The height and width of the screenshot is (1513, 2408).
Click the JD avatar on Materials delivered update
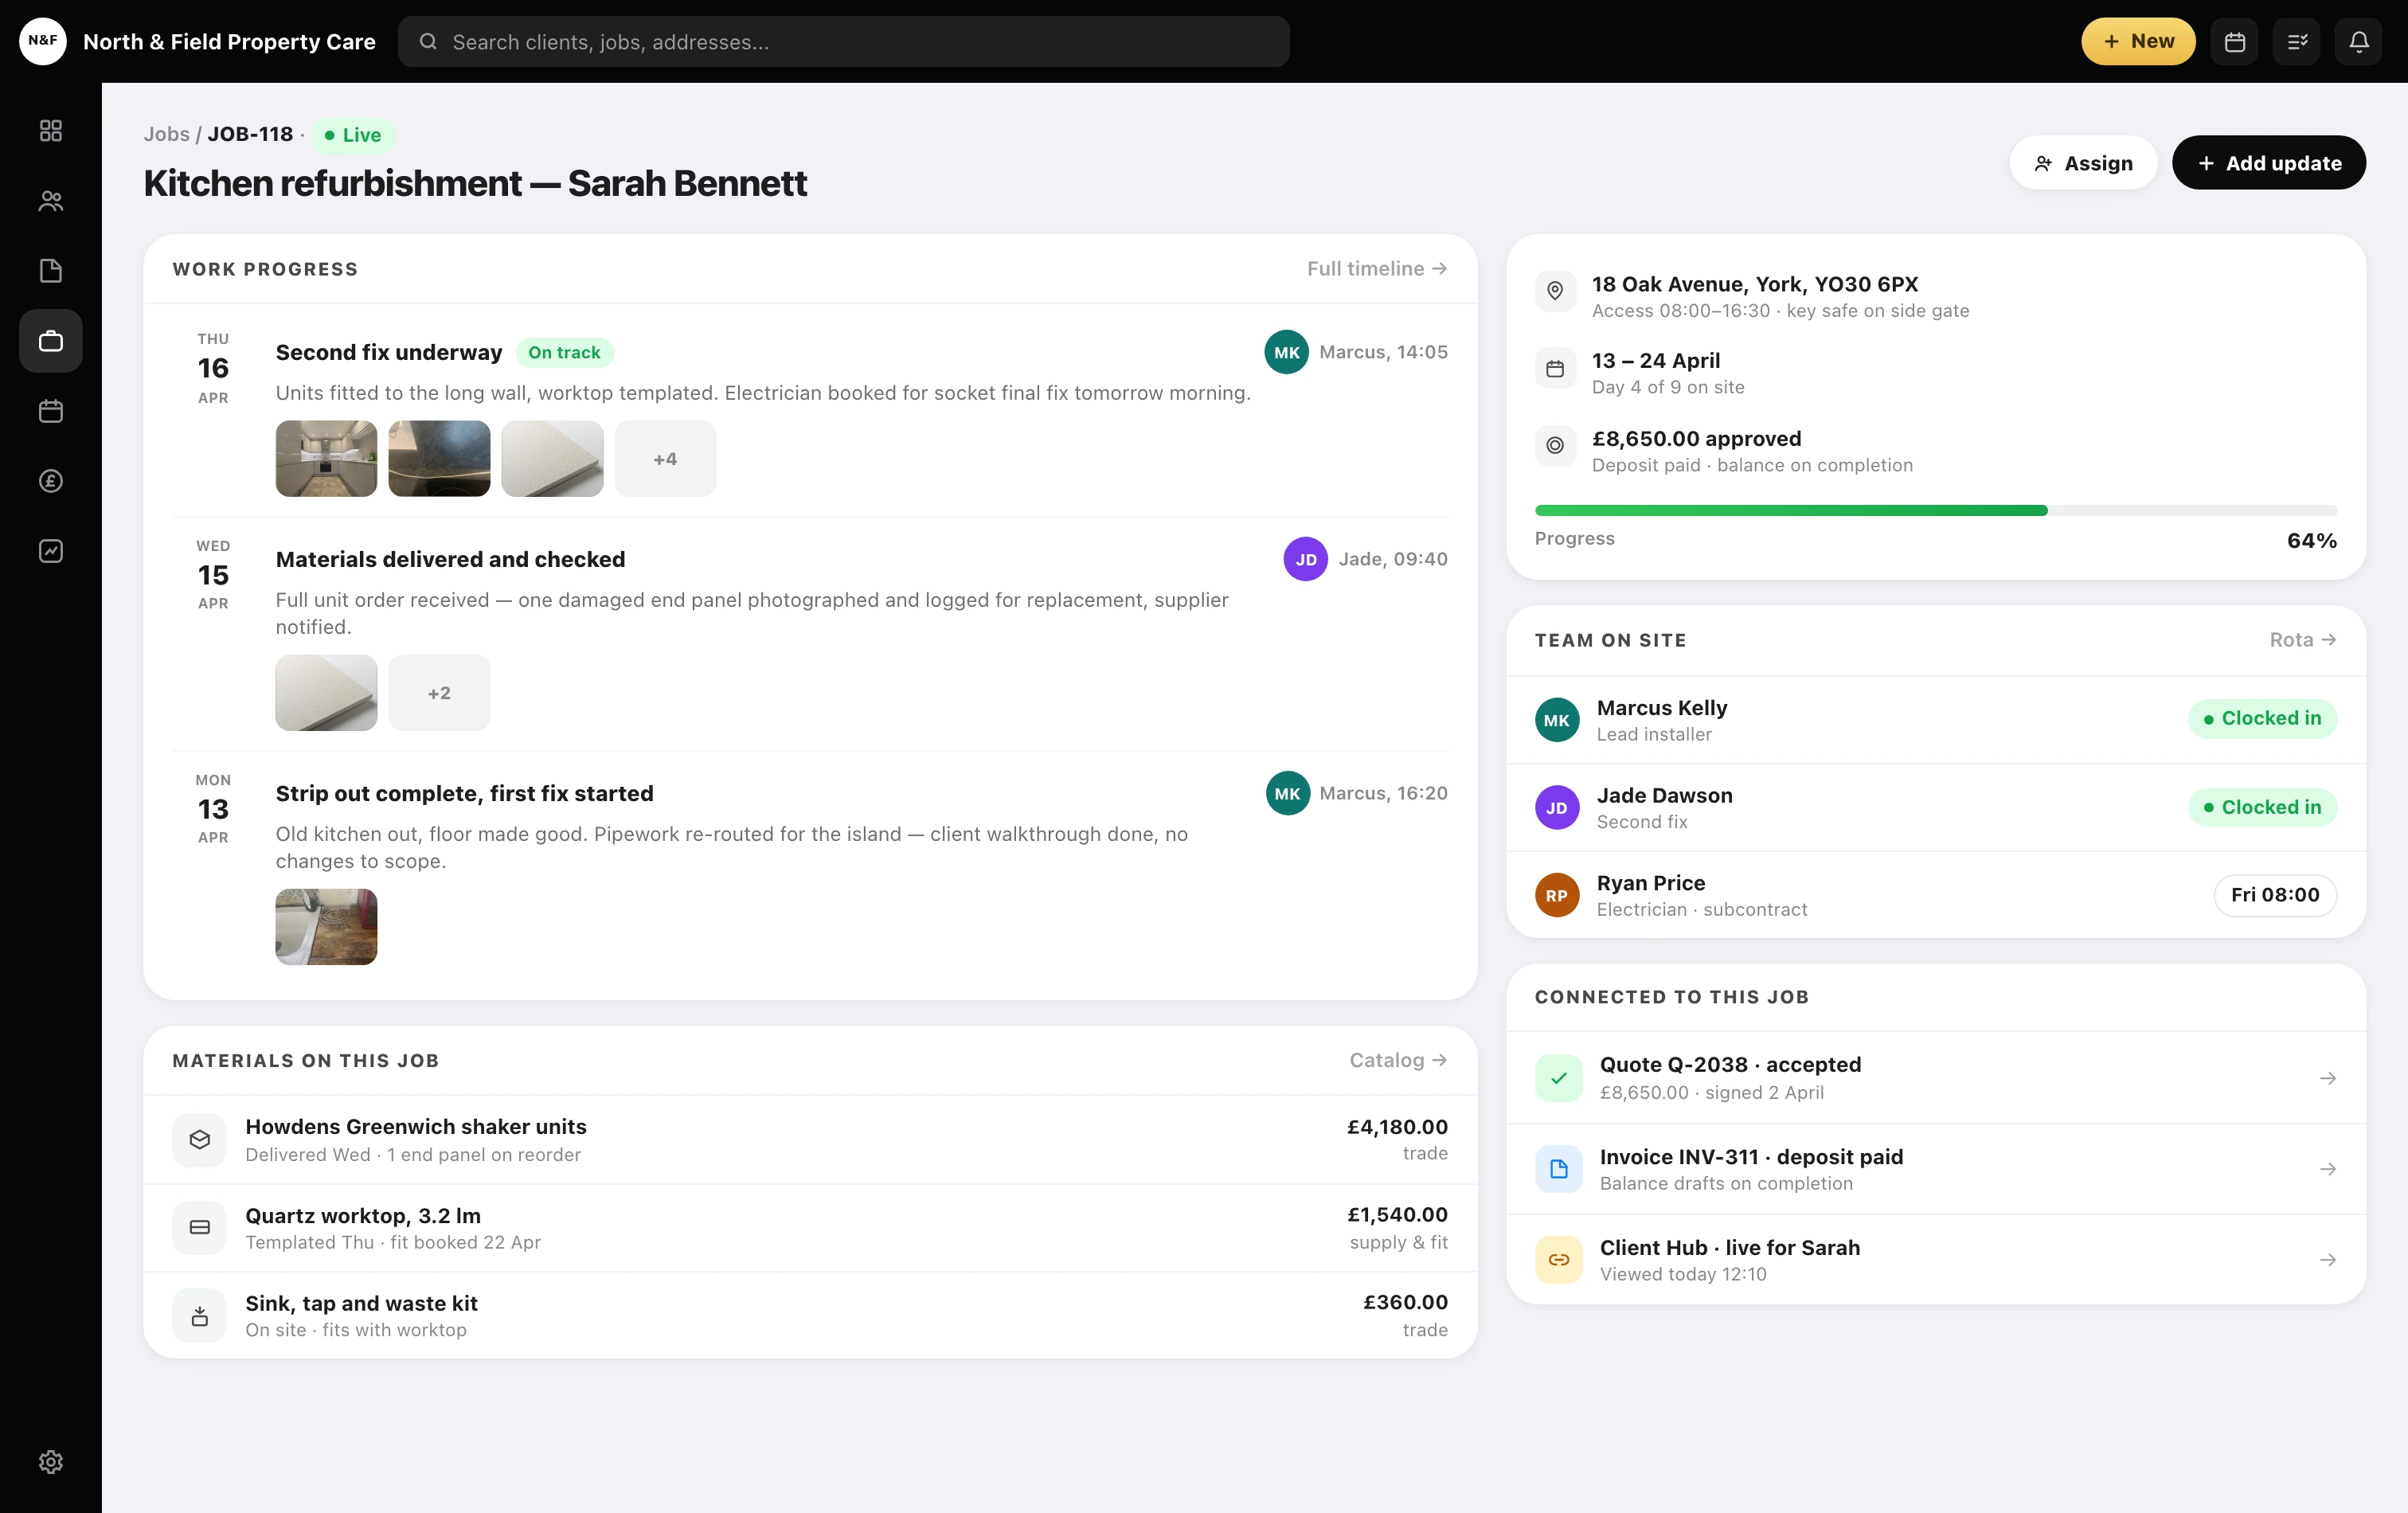click(x=1306, y=559)
